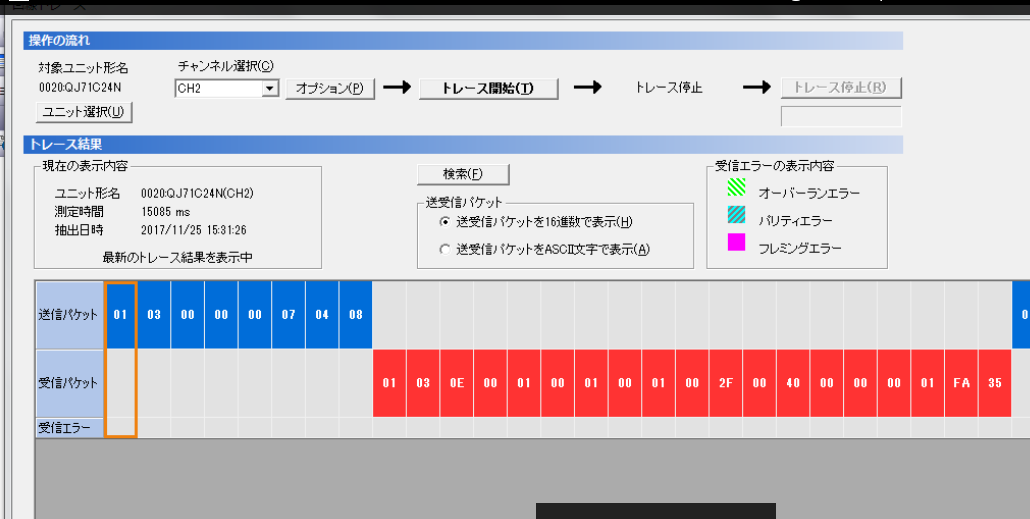Image resolution: width=1030 pixels, height=519 pixels.
Task: Click the empty field below trace stop button
Action: coord(840,116)
